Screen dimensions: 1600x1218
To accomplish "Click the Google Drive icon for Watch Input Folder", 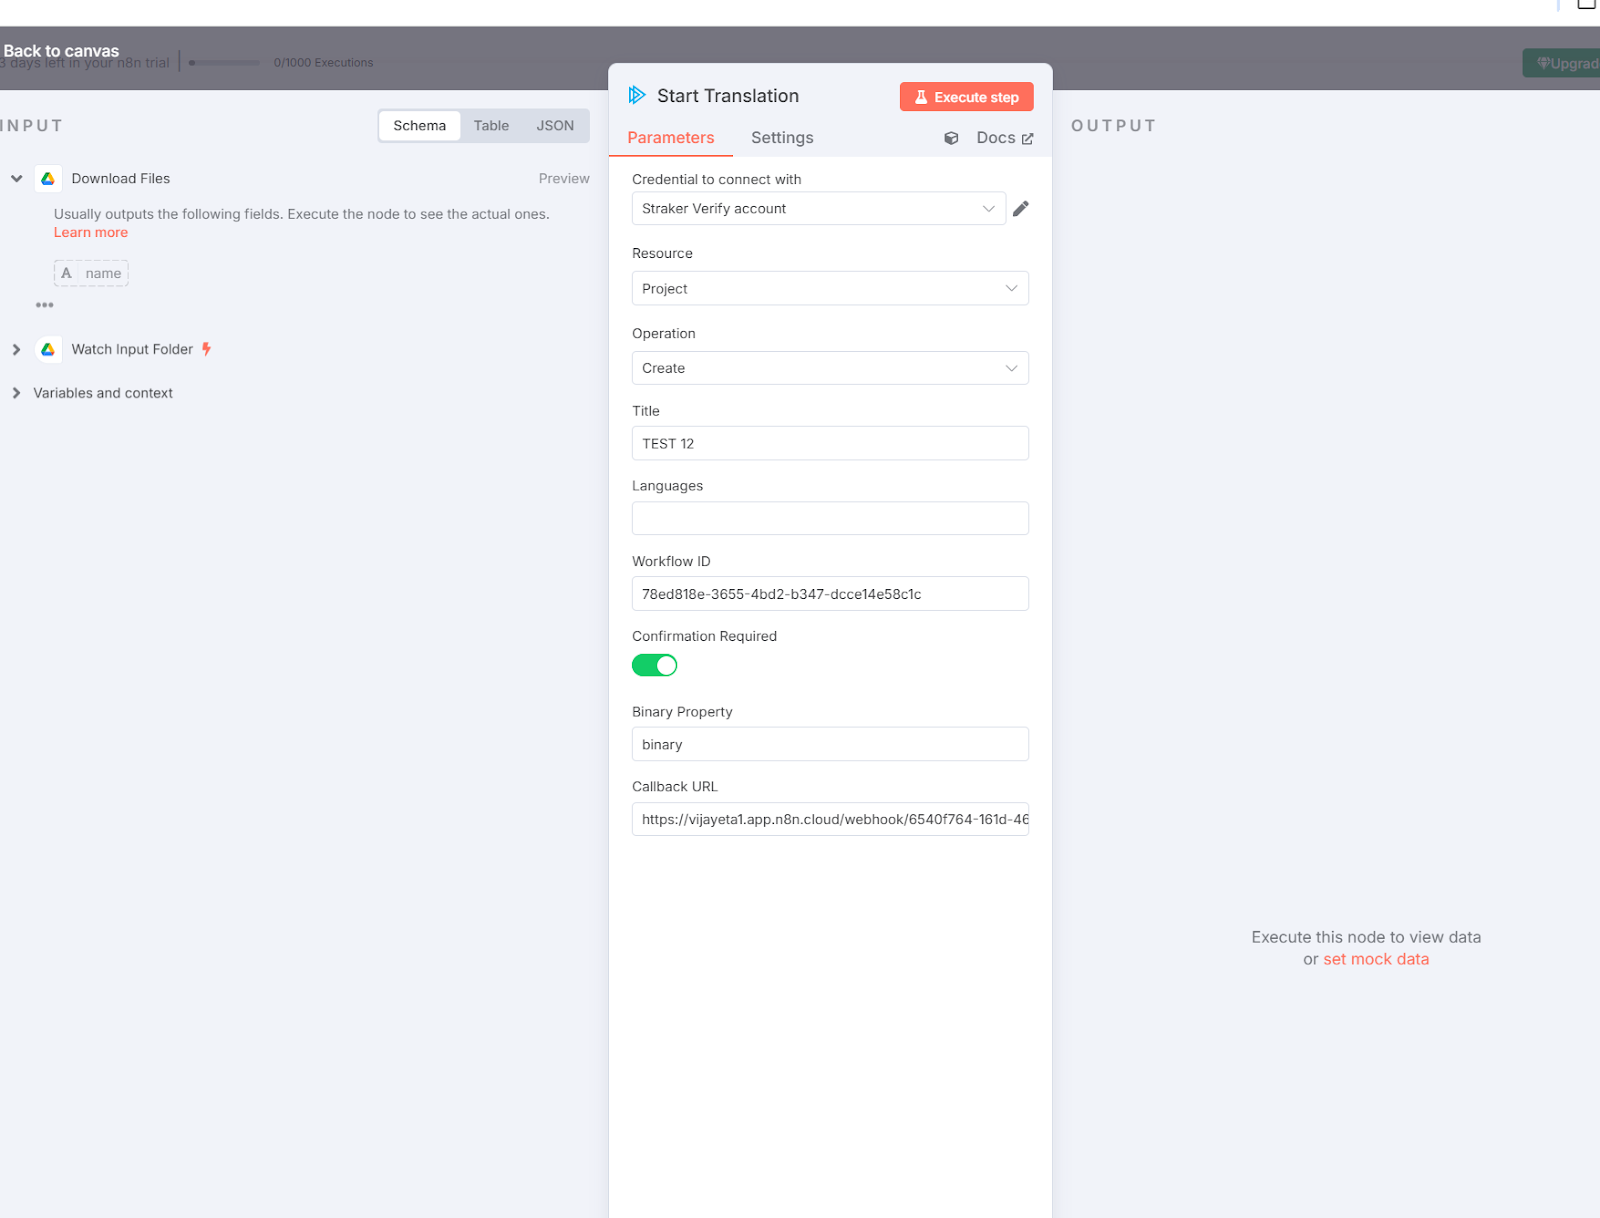I will [x=48, y=349].
